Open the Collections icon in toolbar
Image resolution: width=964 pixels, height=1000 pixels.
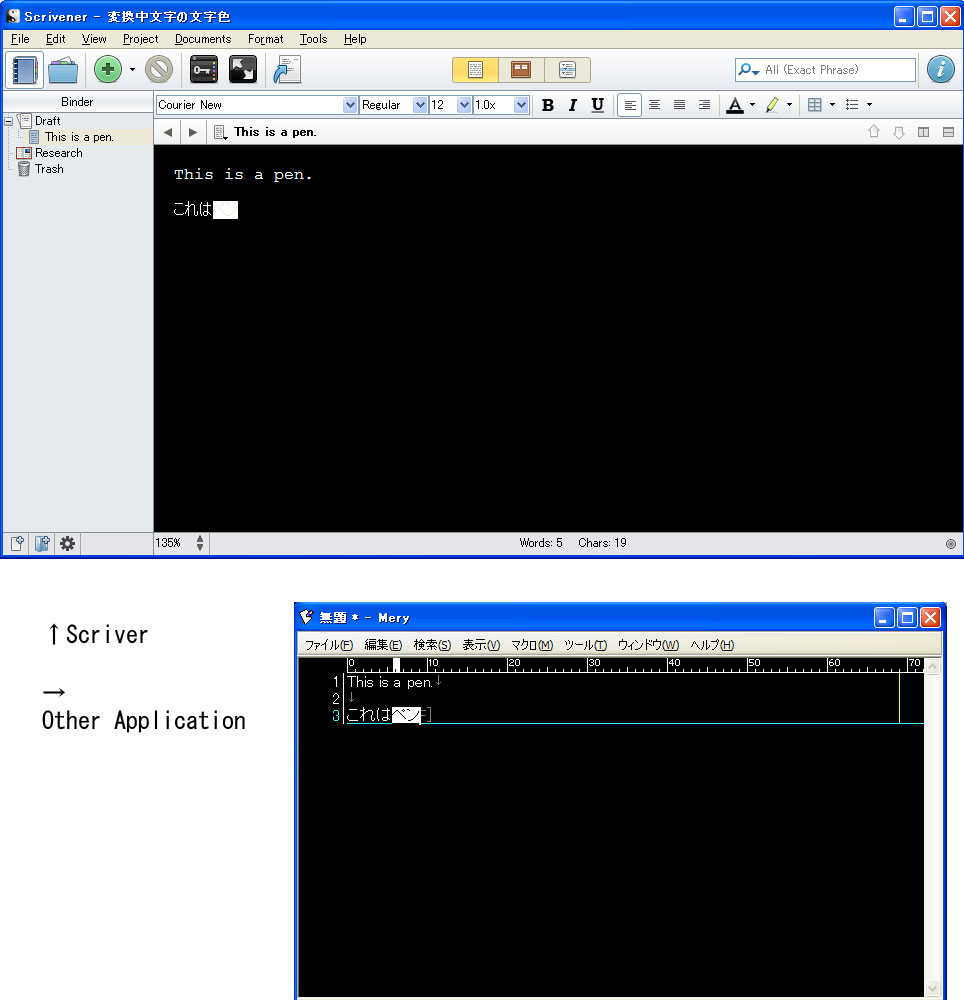point(62,70)
